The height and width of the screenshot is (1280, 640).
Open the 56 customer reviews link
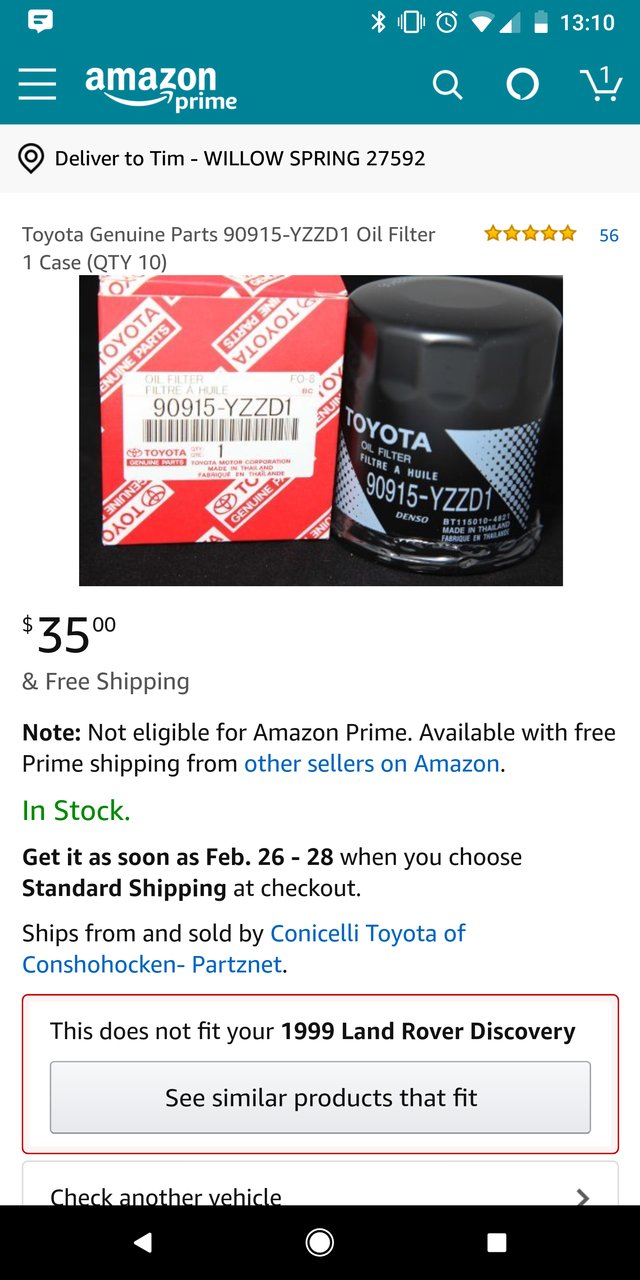[609, 235]
